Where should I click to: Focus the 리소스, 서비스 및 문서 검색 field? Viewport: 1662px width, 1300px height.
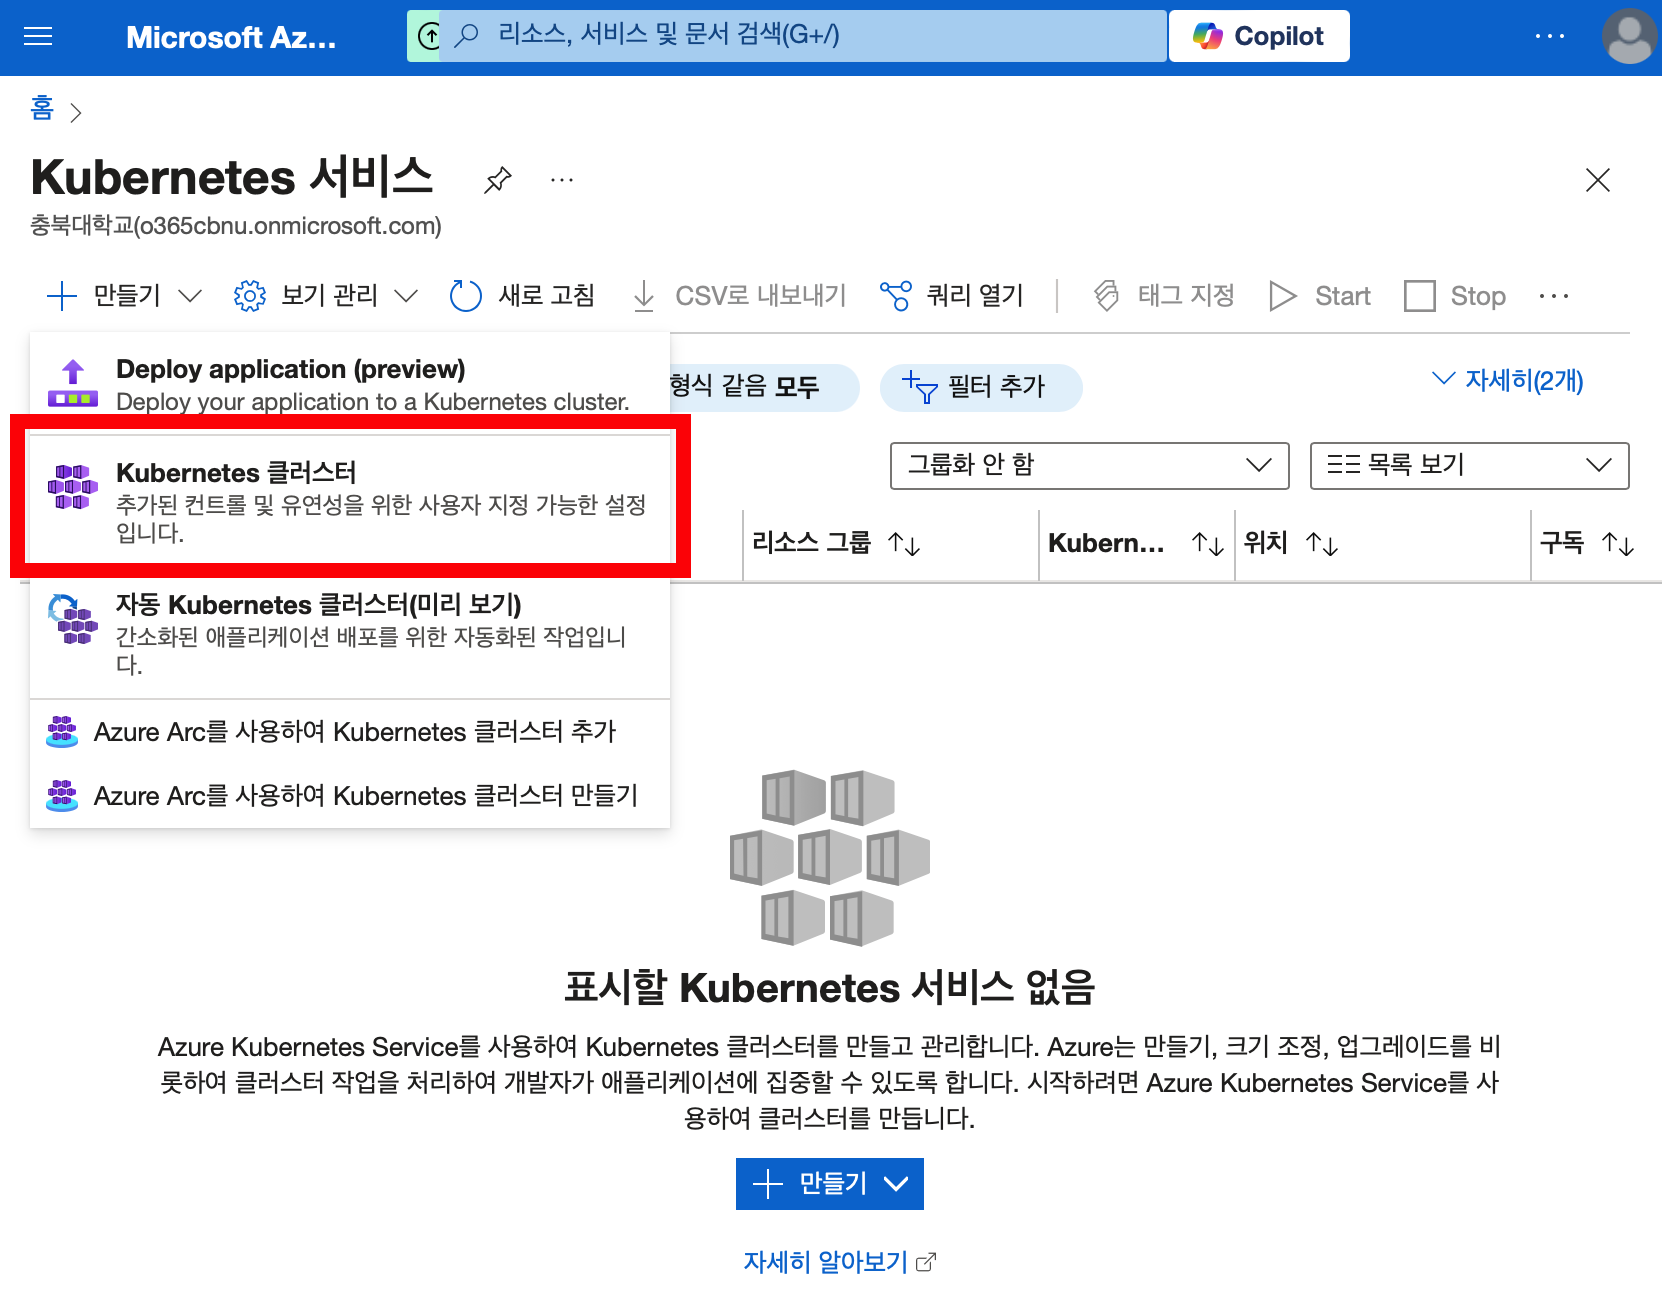(x=802, y=36)
